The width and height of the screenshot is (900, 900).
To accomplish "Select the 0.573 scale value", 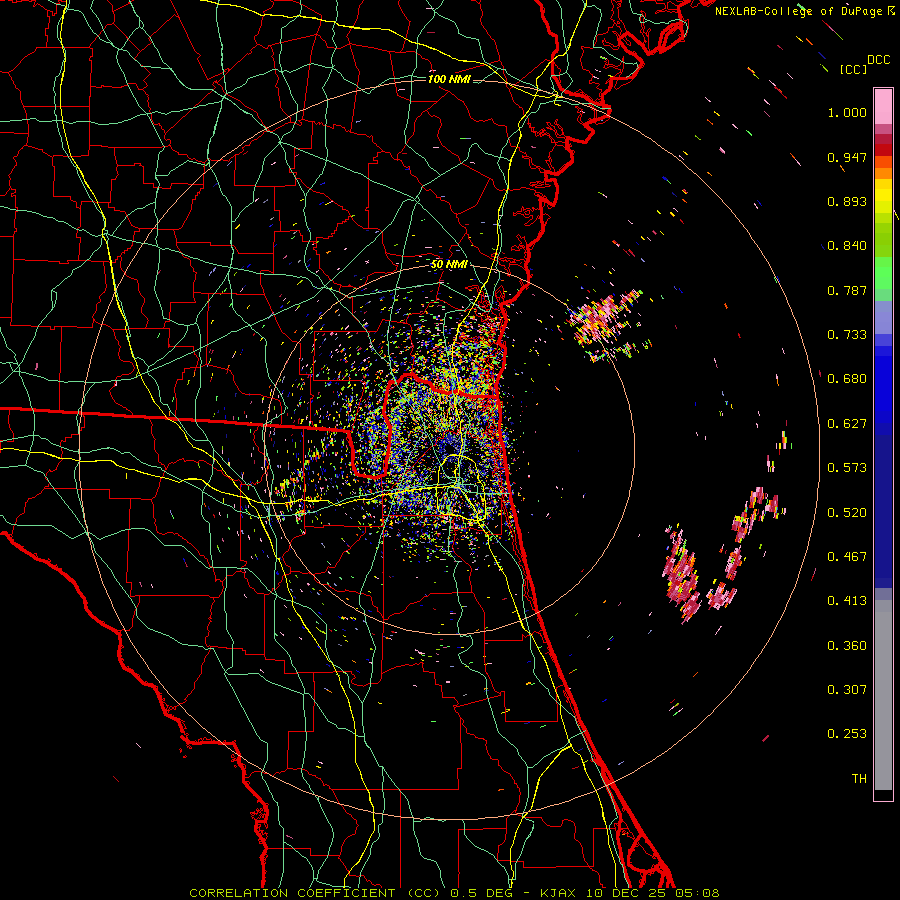I will pos(847,468).
